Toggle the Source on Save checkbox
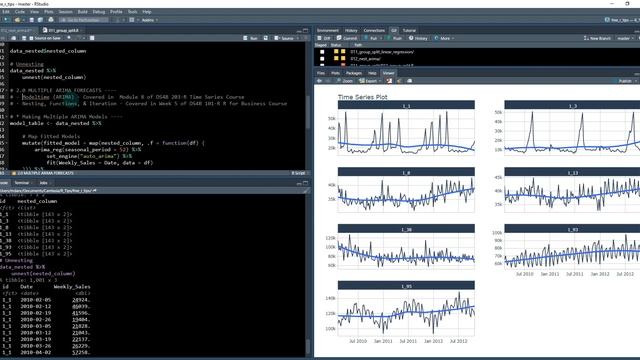The height and width of the screenshot is (360, 640). click(x=31, y=38)
